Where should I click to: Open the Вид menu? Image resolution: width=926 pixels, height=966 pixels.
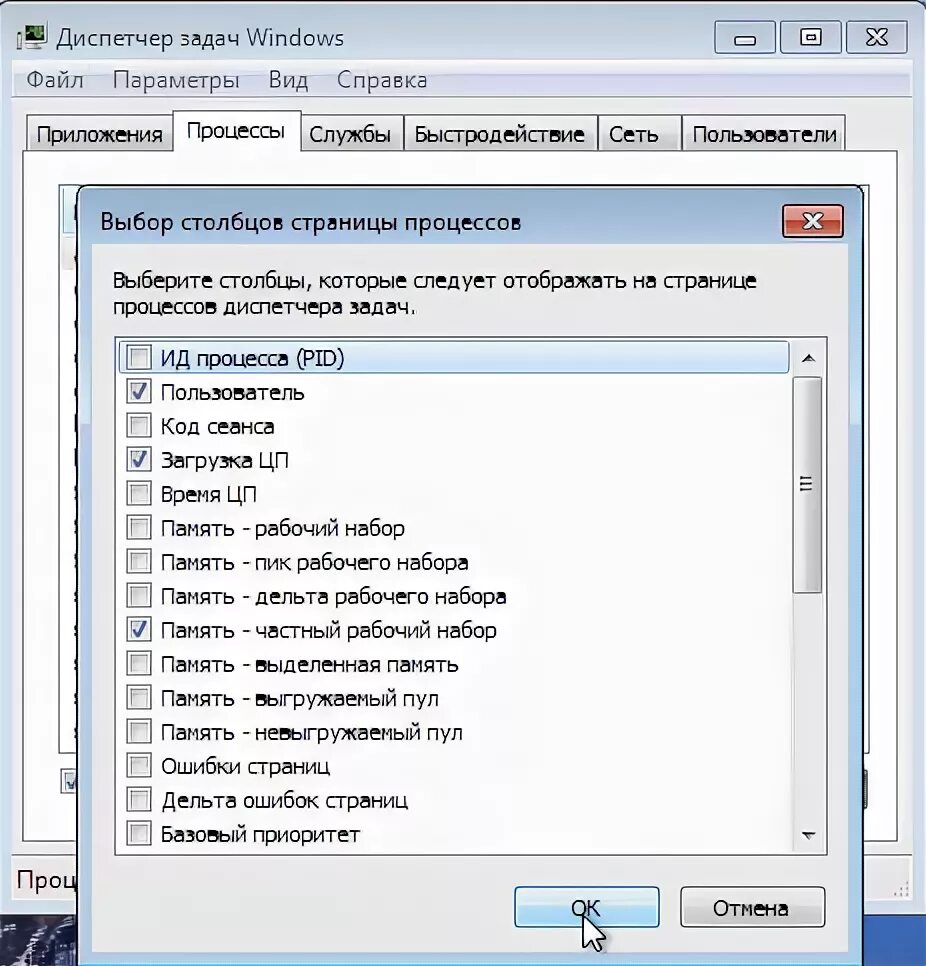tap(288, 80)
